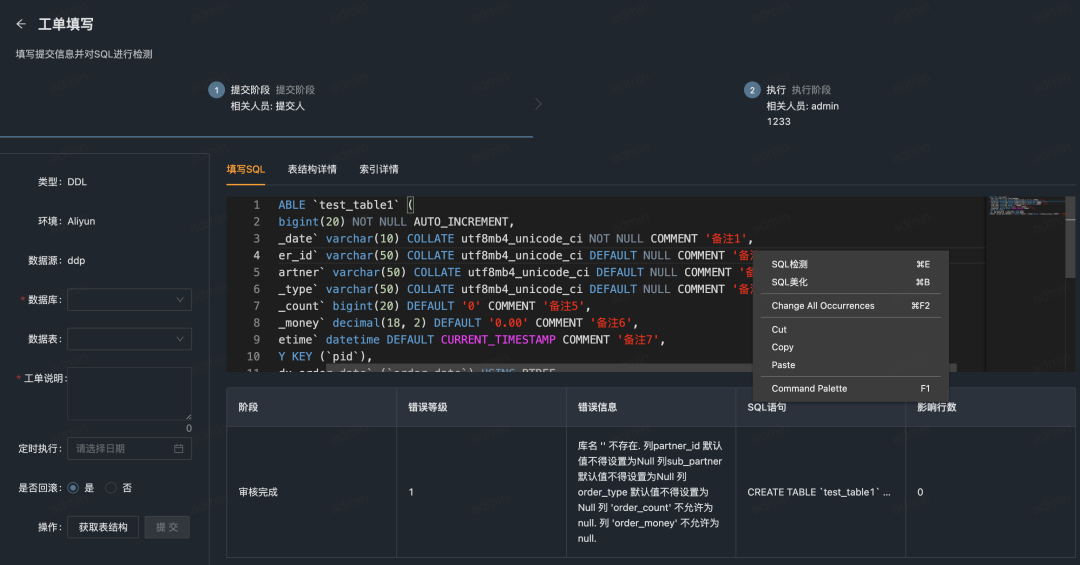This screenshot has width=1080, height=565.
Task: Click the 提交 button
Action: click(x=167, y=527)
